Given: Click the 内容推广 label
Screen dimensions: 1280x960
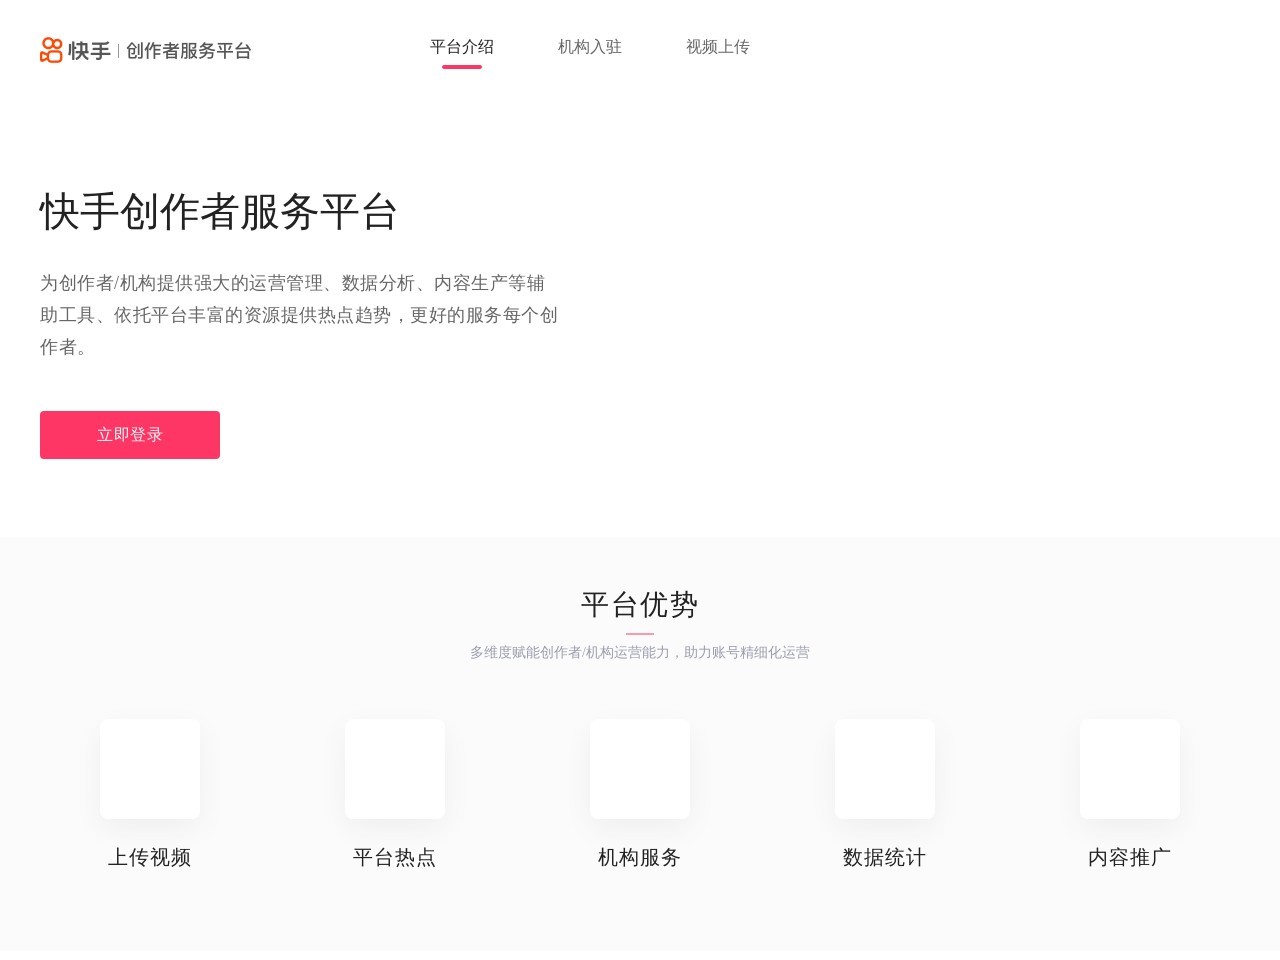Looking at the screenshot, I should click(x=1130, y=857).
